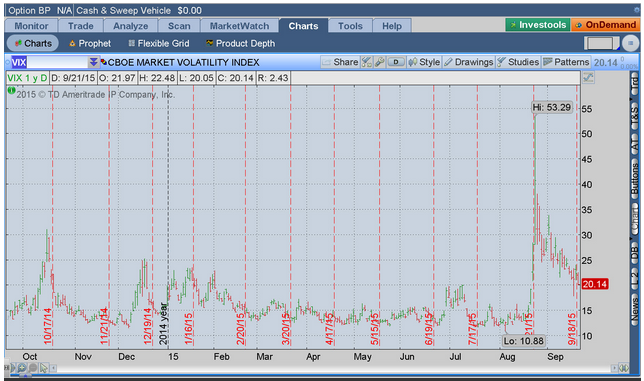Open the Drawings pencil menu
Screen dimensions: 644x381
click(x=469, y=62)
